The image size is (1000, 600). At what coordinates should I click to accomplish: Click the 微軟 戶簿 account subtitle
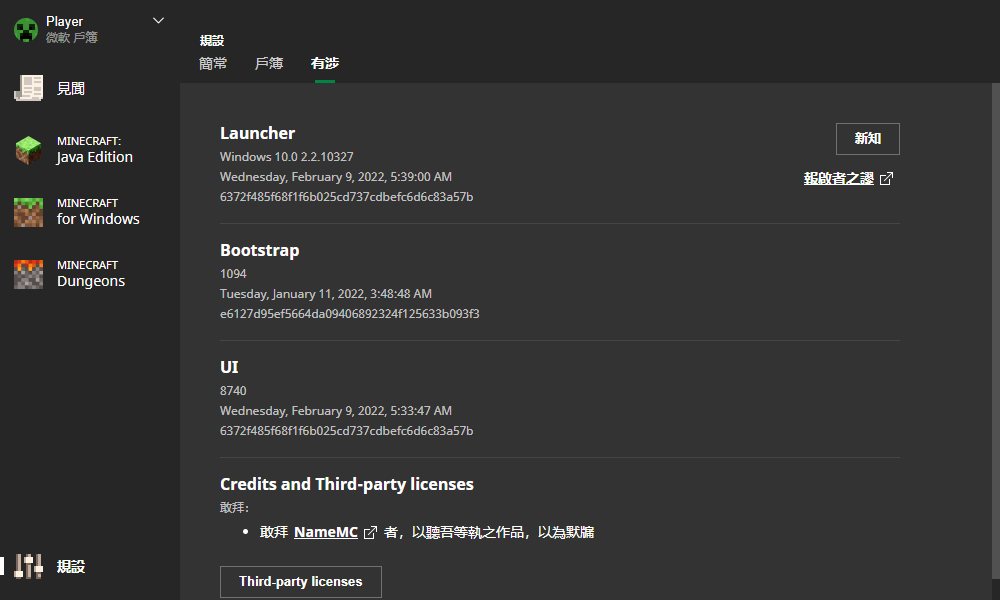[x=71, y=38]
